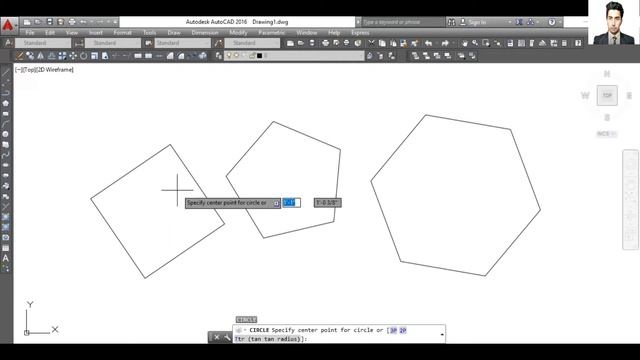Open the AutoCAD application menu button
Image resolution: width=640 pixels, height=360 pixels.
(x=8, y=25)
